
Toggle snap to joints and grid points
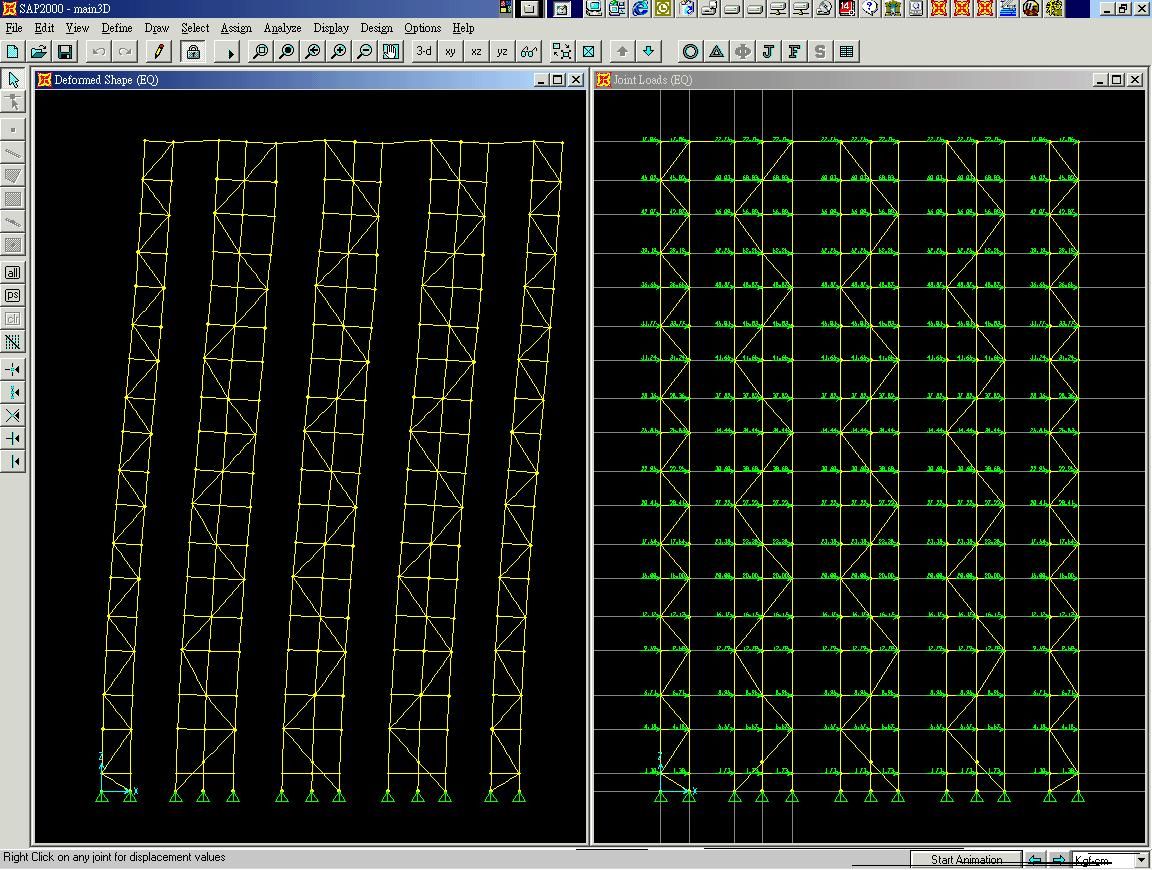13,370
